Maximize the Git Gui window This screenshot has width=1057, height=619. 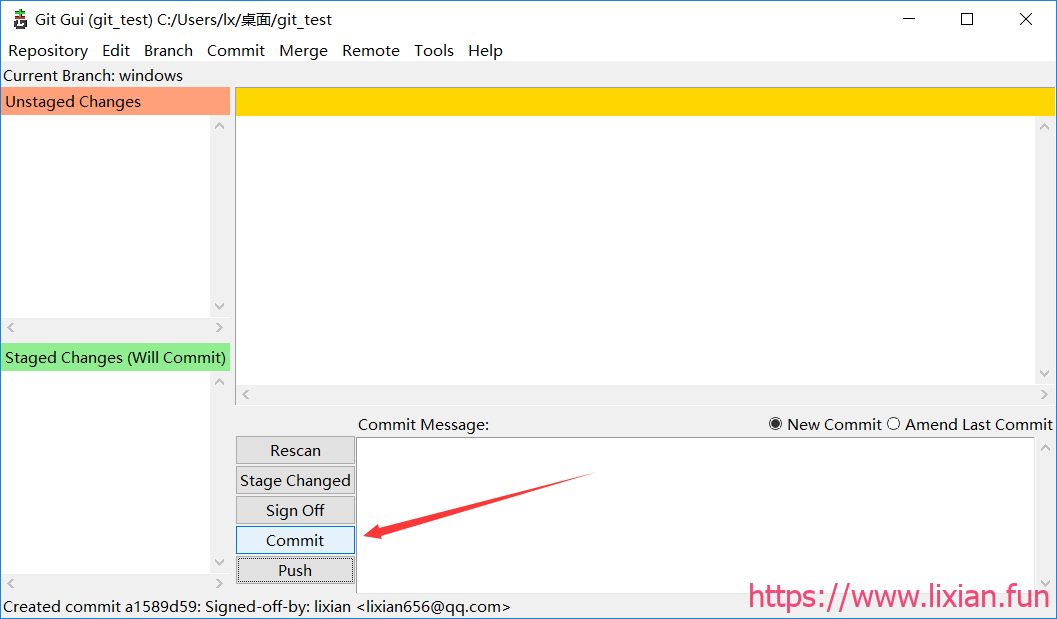[967, 20]
